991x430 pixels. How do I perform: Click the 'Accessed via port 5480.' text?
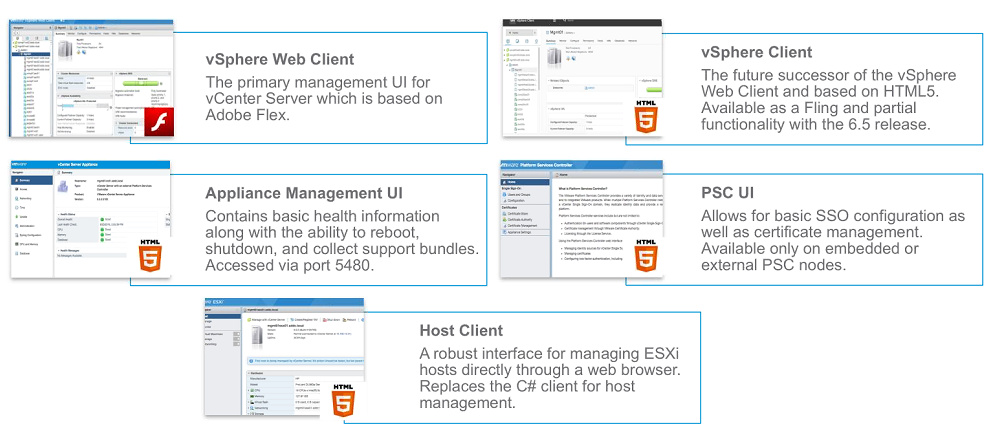pyautogui.click(x=289, y=265)
